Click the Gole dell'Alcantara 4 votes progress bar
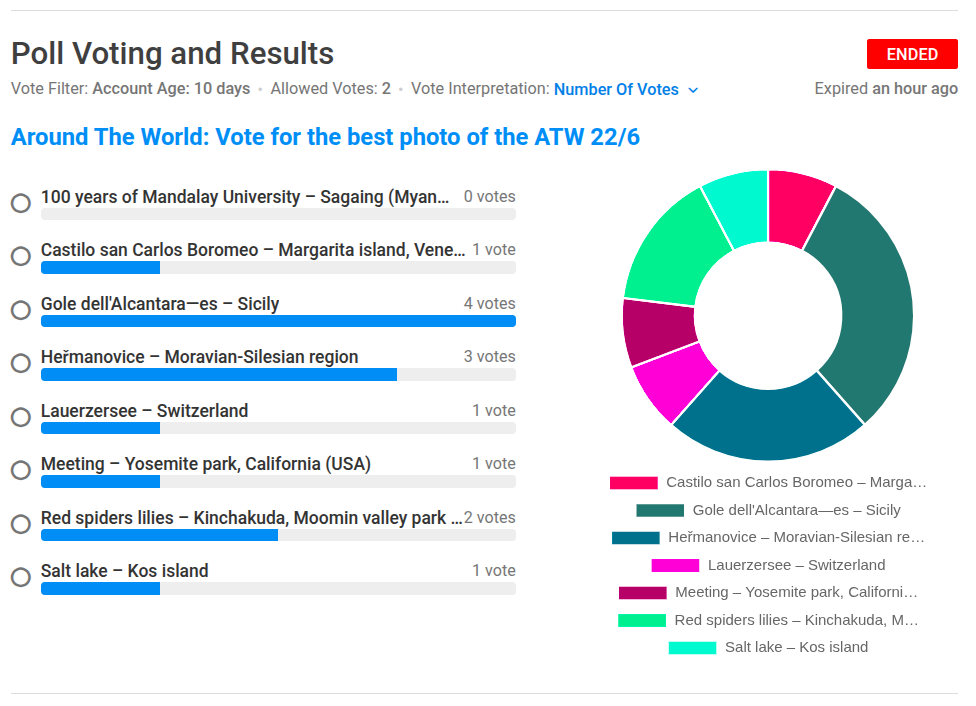Screen dimensions: 976x706 [278, 321]
